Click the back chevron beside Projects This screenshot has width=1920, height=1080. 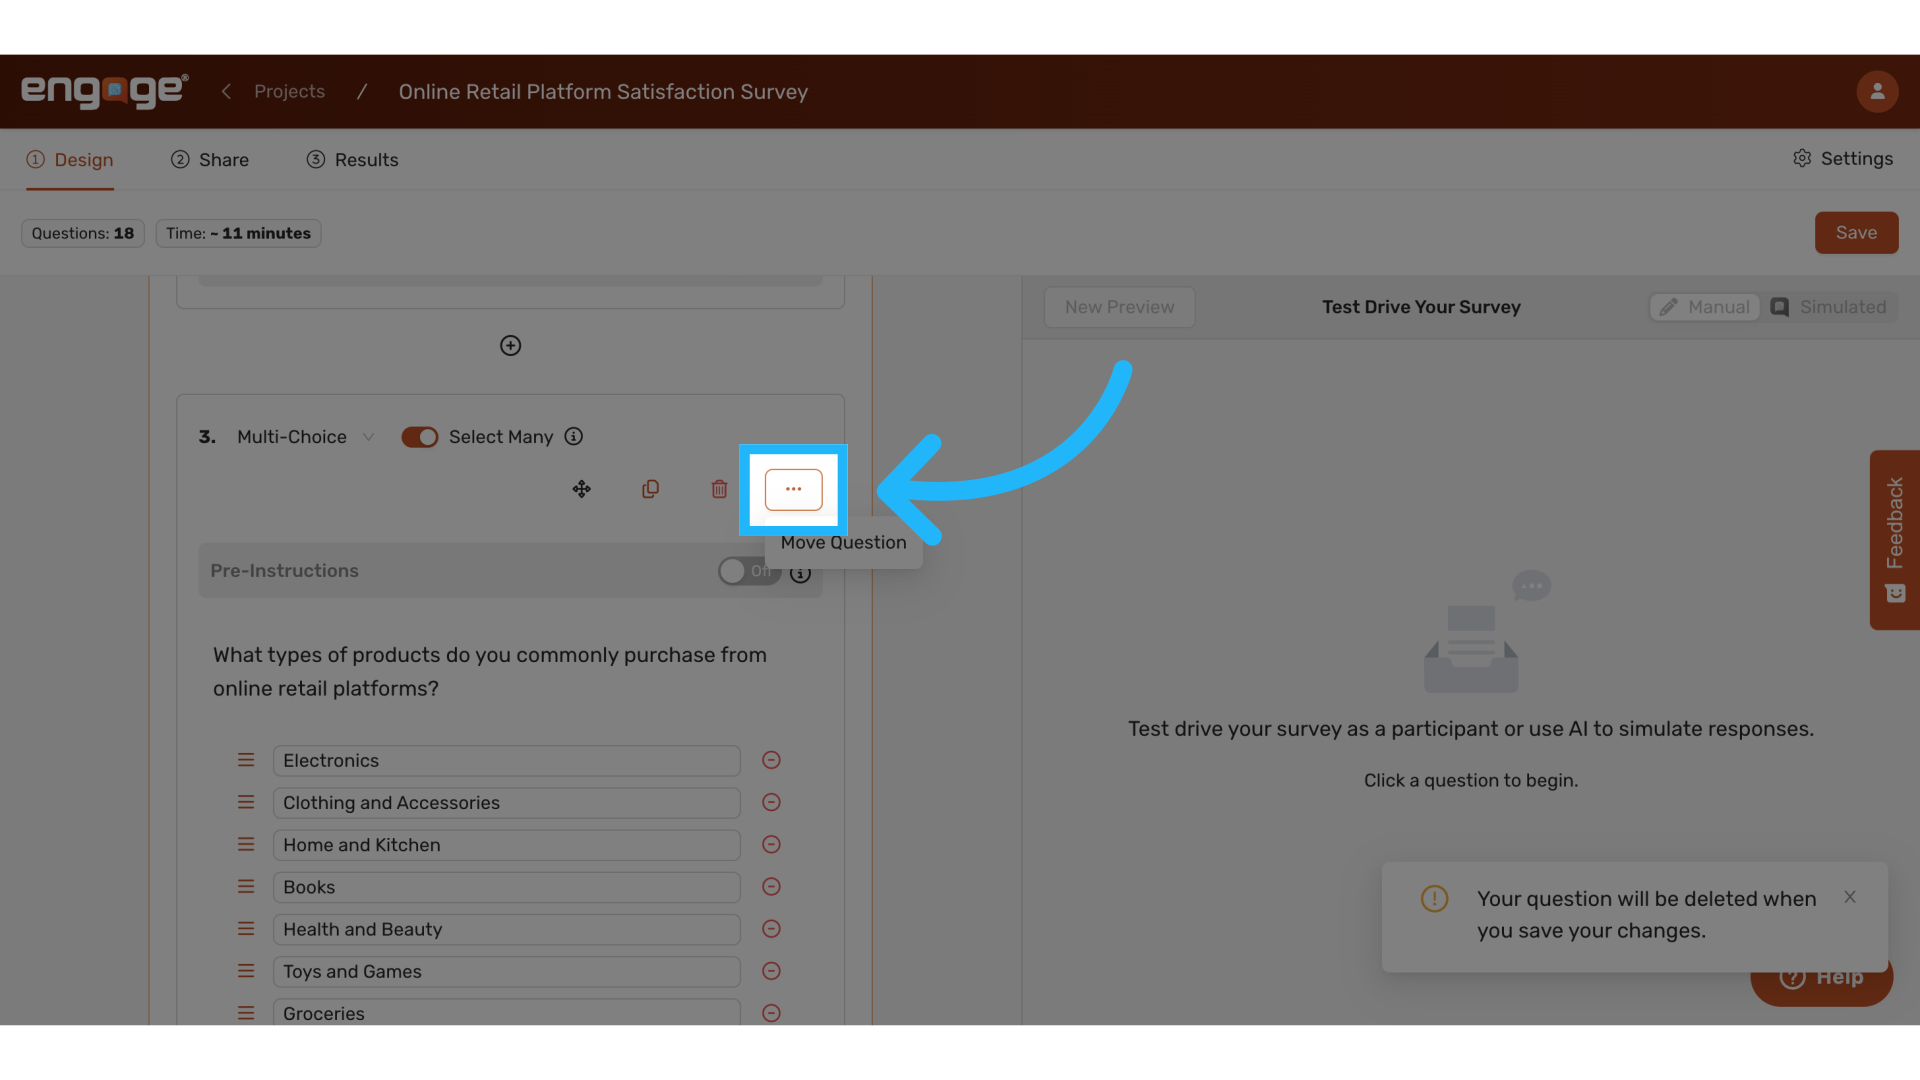tap(226, 91)
